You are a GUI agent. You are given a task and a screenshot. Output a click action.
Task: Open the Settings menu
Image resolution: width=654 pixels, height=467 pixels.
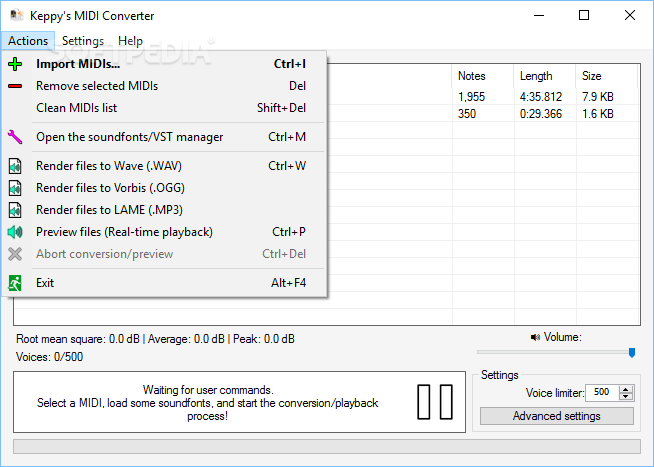pyautogui.click(x=83, y=41)
